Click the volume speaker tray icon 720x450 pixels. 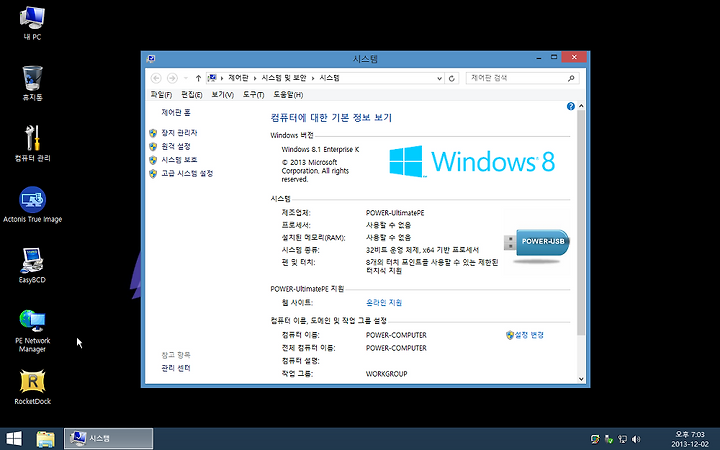[x=636, y=439]
